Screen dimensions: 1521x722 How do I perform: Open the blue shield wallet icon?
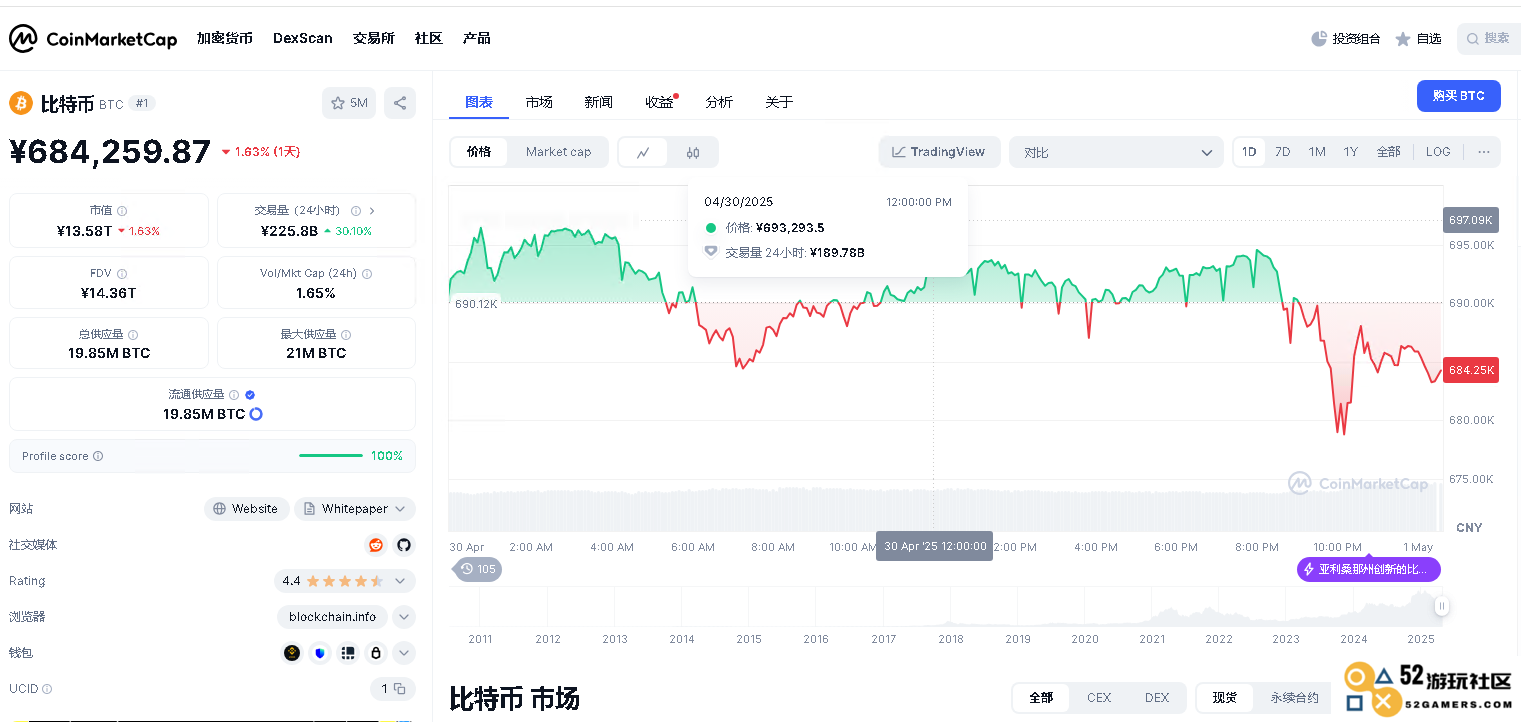pyautogui.click(x=320, y=653)
